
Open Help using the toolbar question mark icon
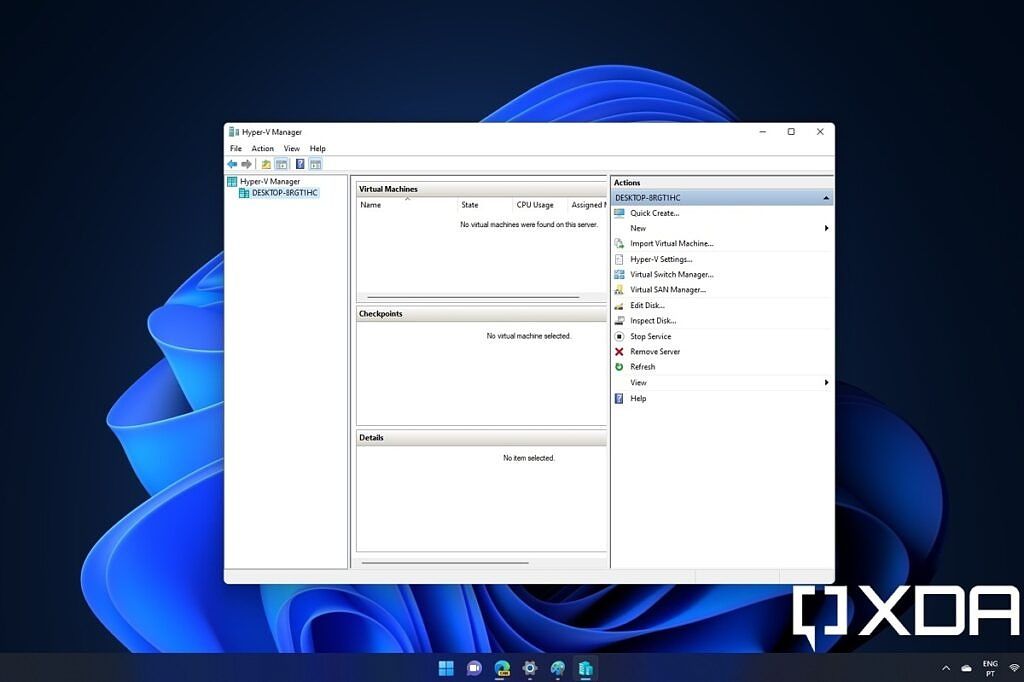click(x=301, y=163)
